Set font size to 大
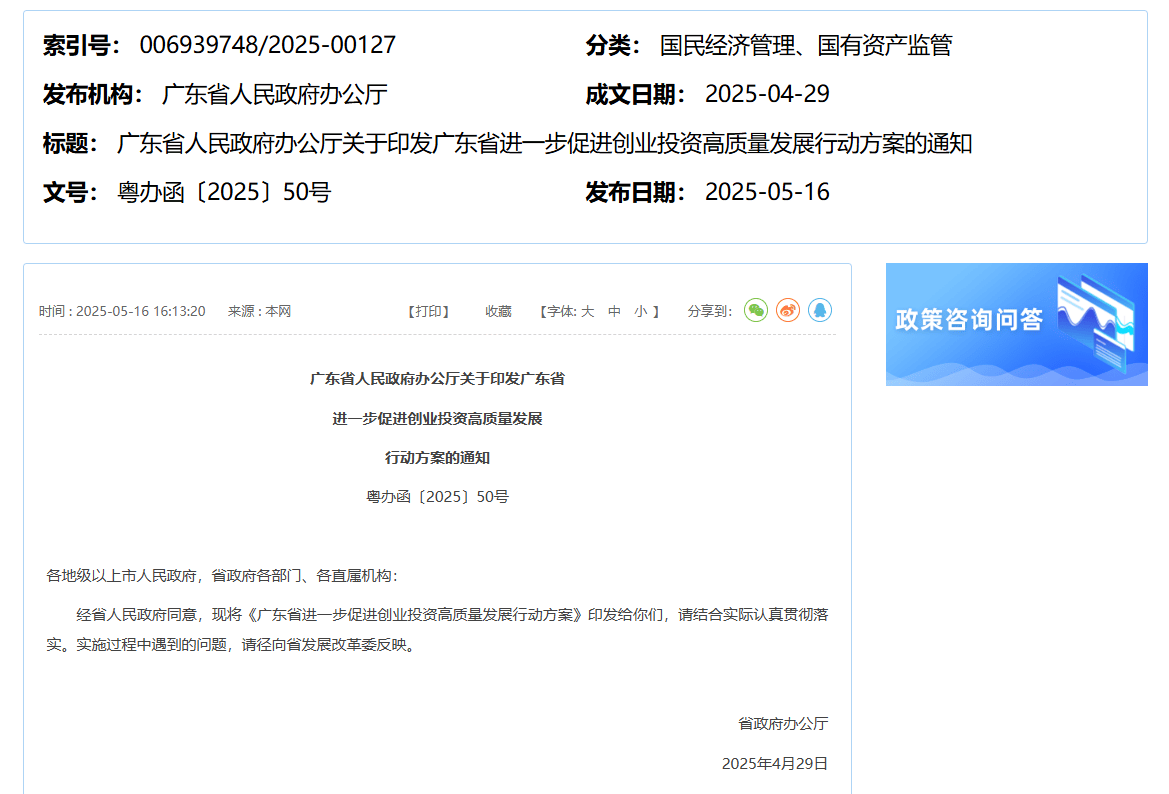The width and height of the screenshot is (1169, 794). [x=587, y=312]
